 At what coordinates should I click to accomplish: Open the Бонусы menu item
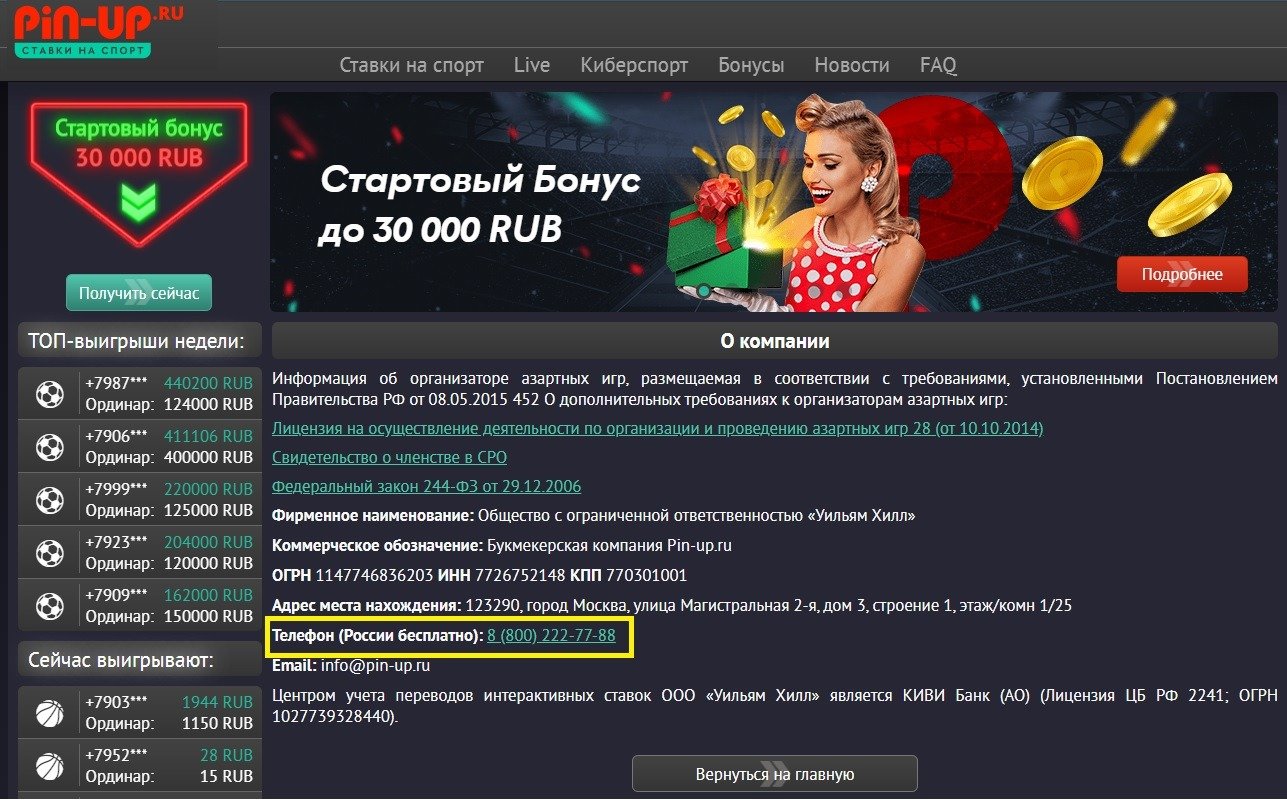[x=751, y=65]
